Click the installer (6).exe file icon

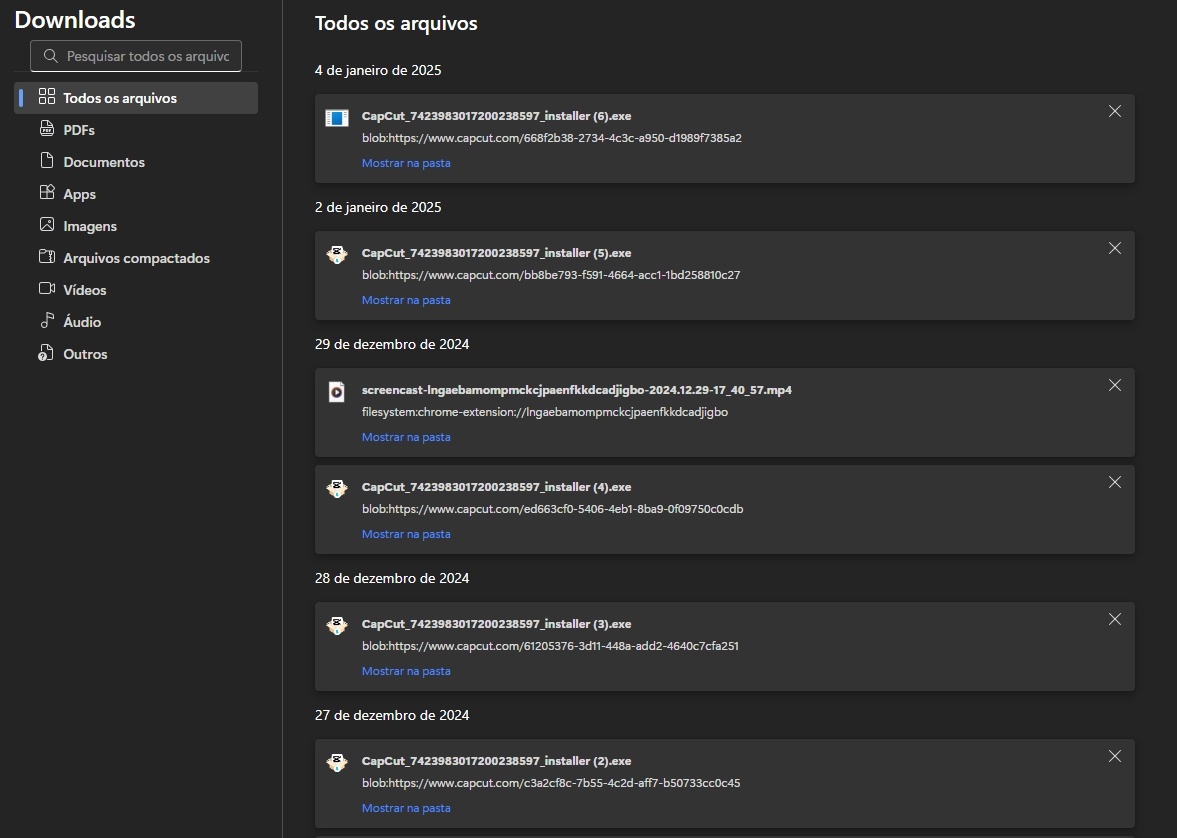pos(337,118)
